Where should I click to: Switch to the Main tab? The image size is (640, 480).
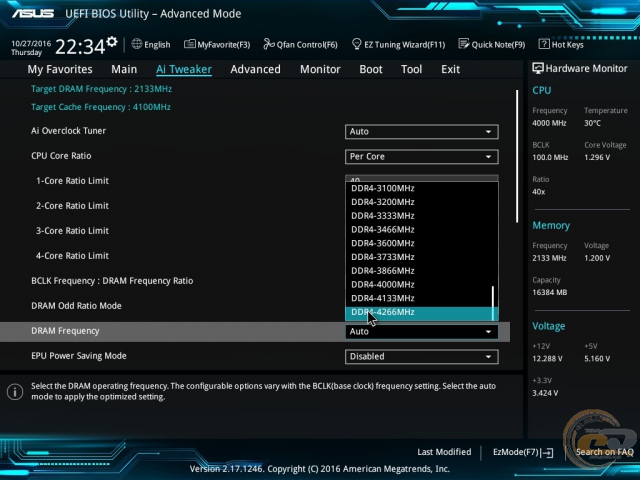tap(124, 69)
